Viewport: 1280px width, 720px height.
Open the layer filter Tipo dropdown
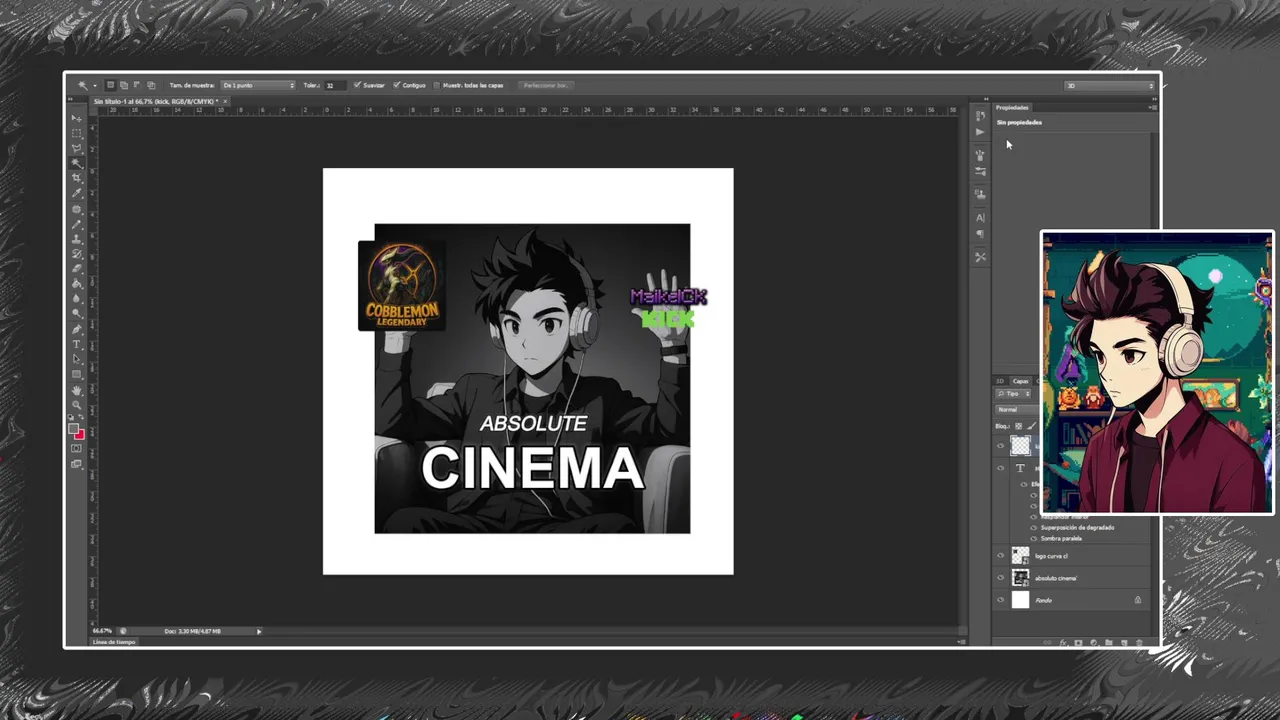[x=1013, y=394]
